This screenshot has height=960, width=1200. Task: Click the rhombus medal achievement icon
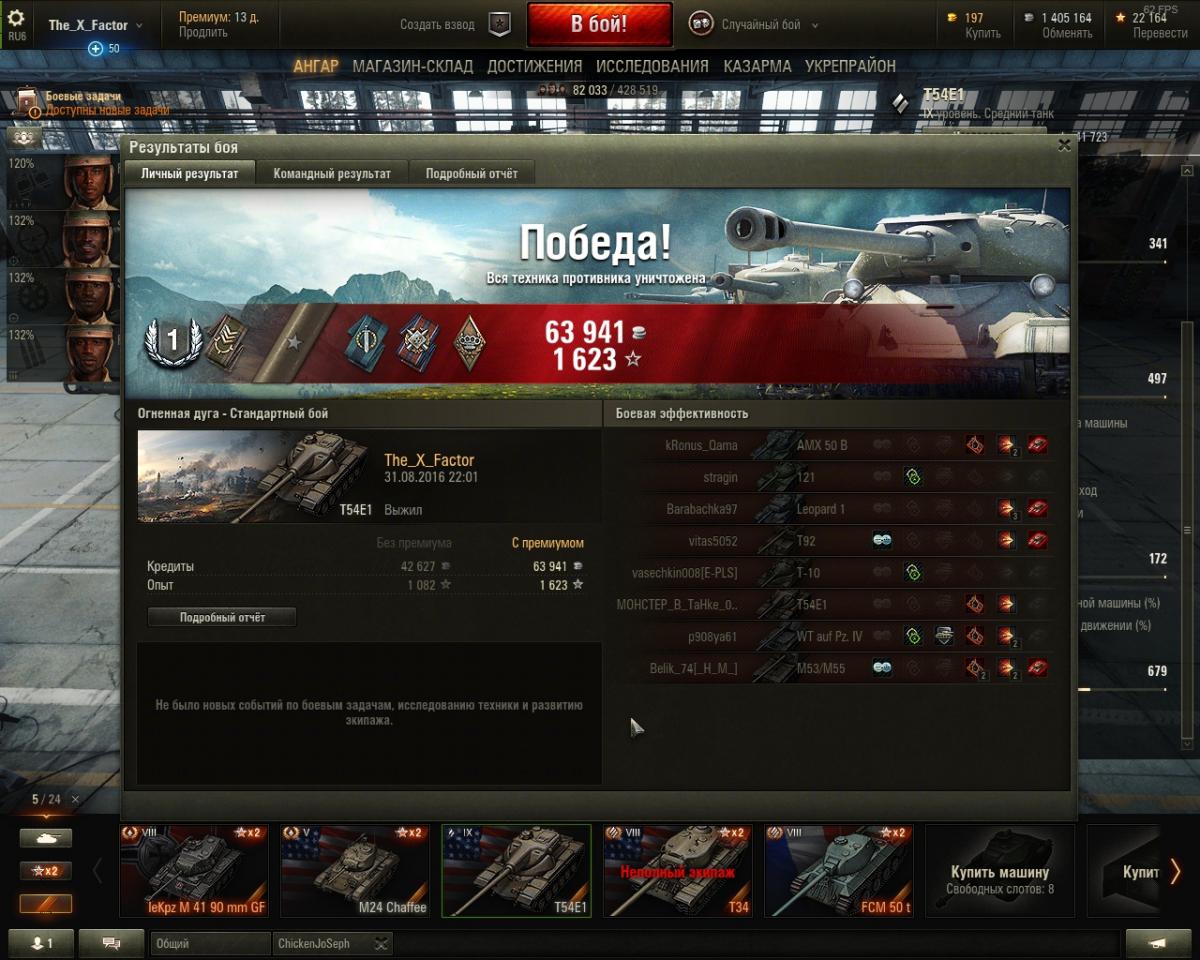pos(468,342)
